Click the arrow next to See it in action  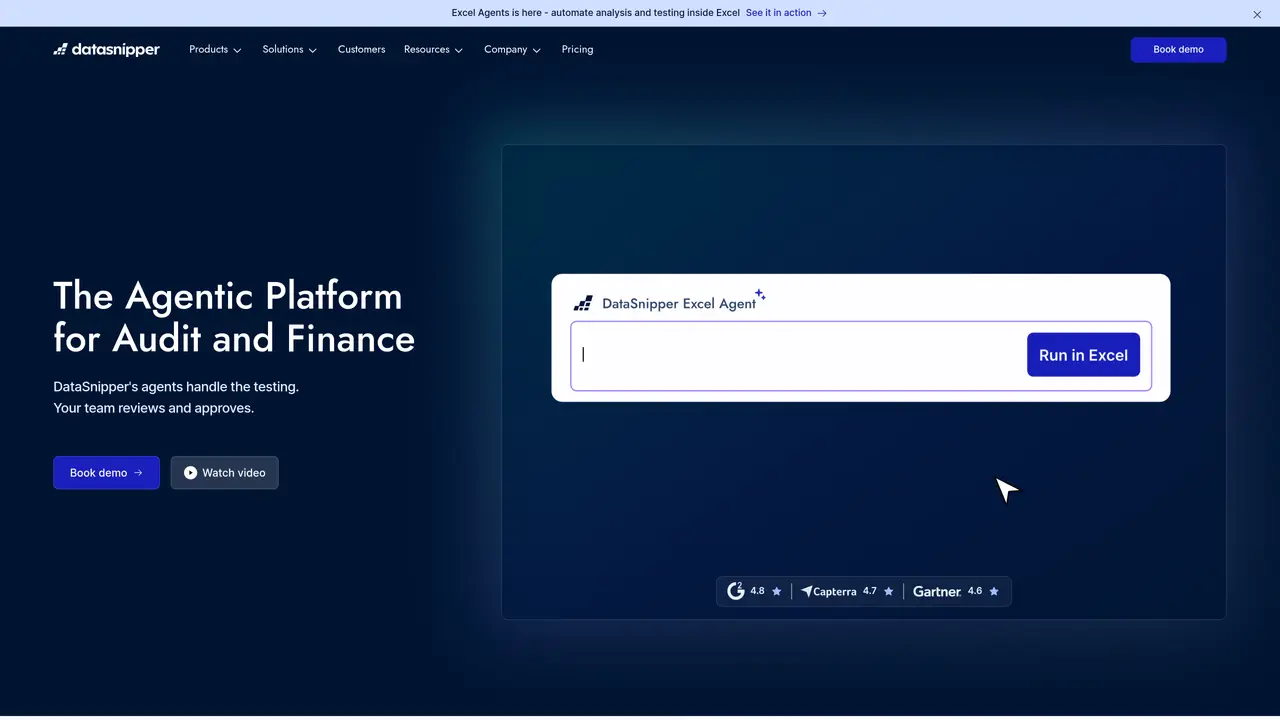(822, 13)
